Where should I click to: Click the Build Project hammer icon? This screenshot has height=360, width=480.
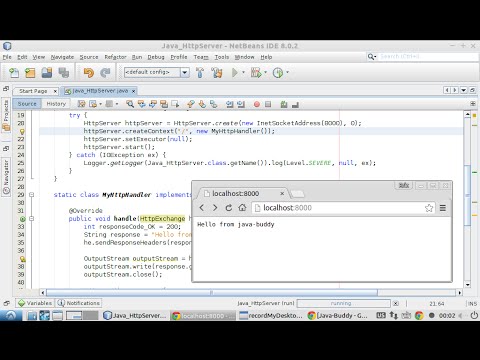pyautogui.click(x=200, y=72)
